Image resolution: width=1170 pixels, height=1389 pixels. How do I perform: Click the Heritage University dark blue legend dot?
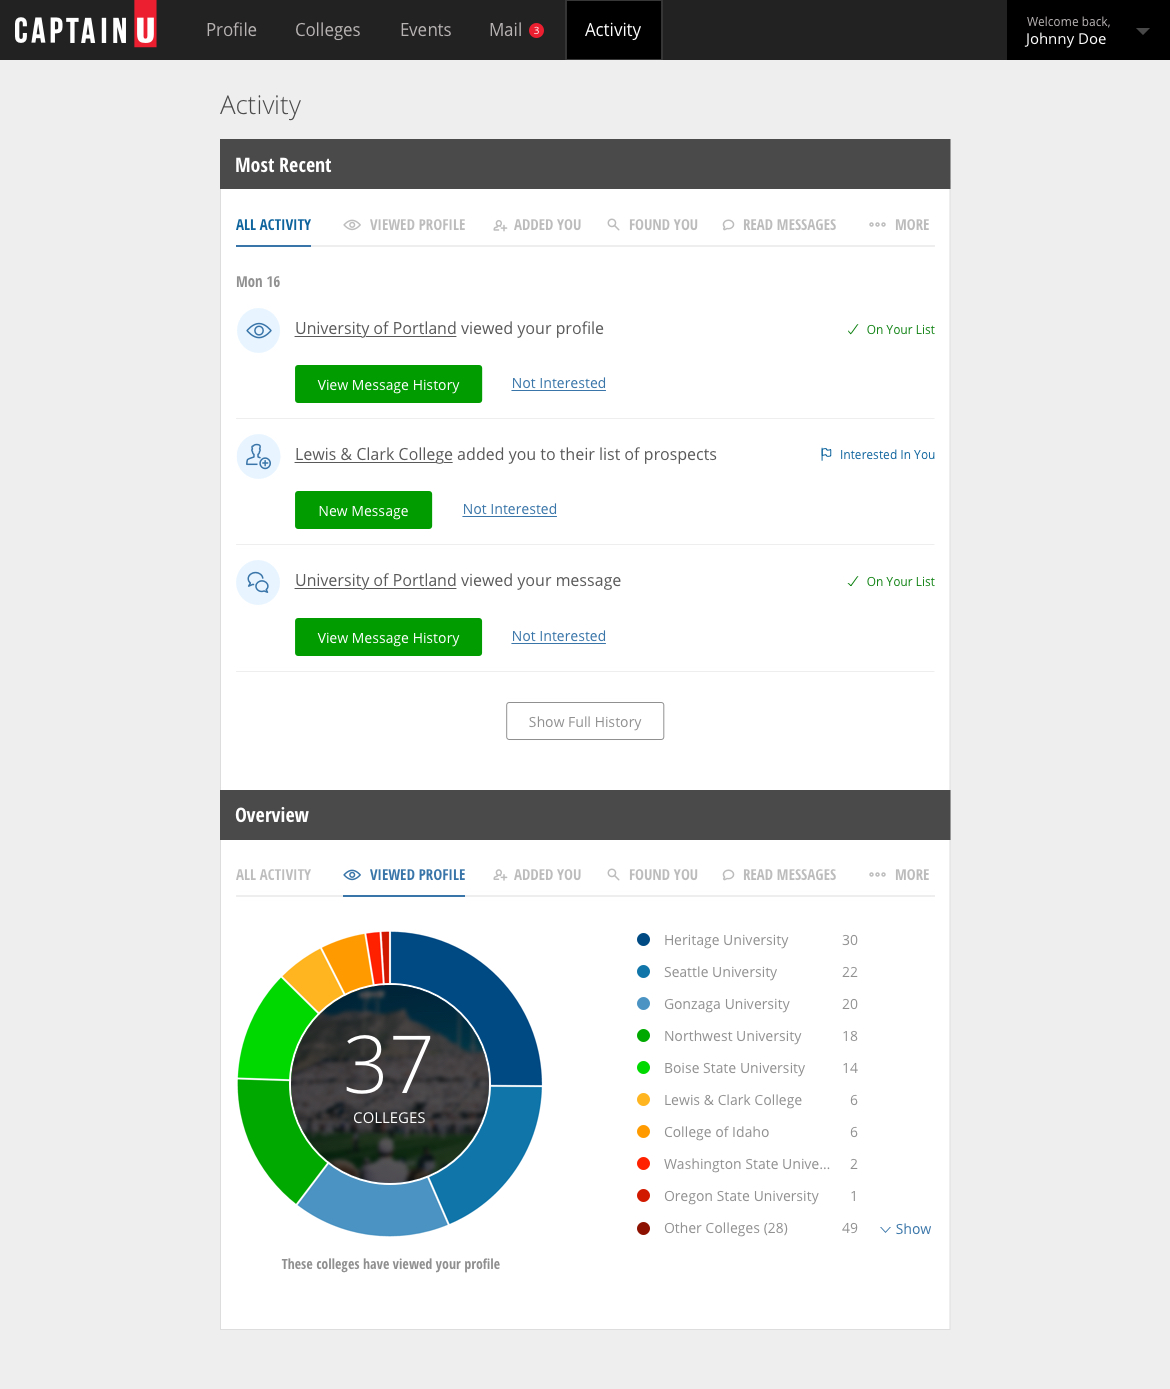[643, 939]
